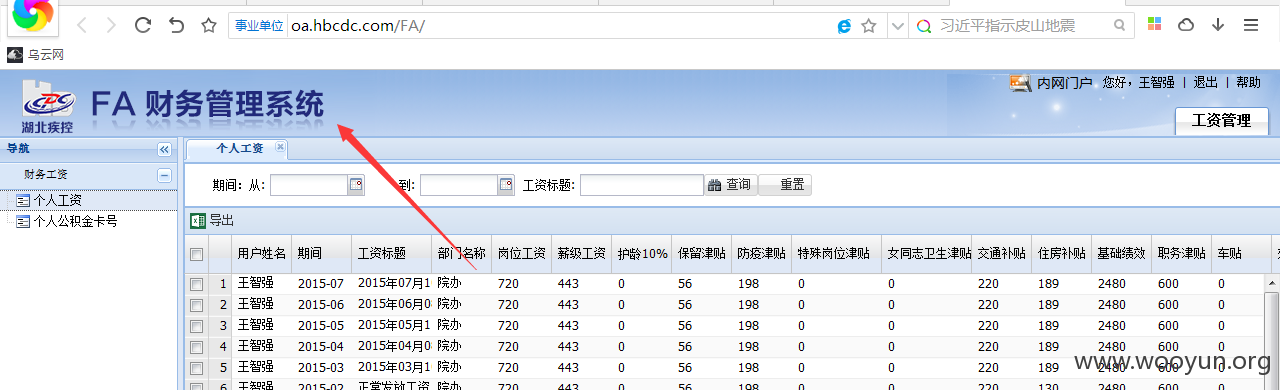Close the 个人工资 tab
1280x390 pixels.
280,147
